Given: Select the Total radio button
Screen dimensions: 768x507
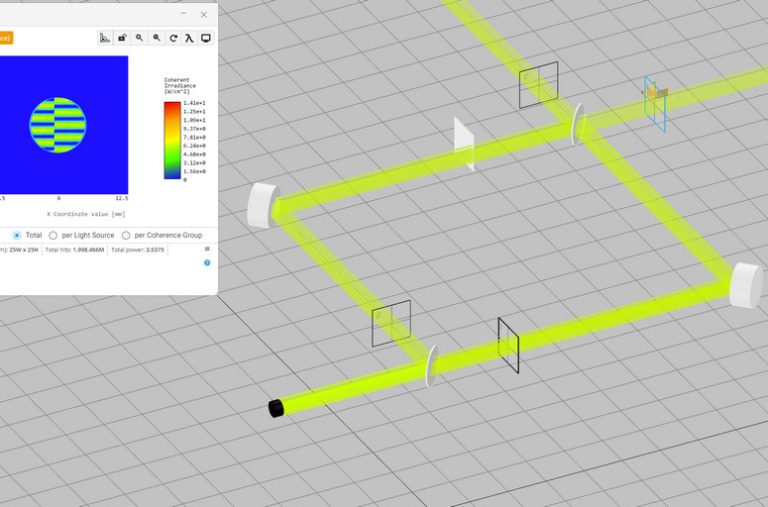Looking at the screenshot, I should point(17,236).
